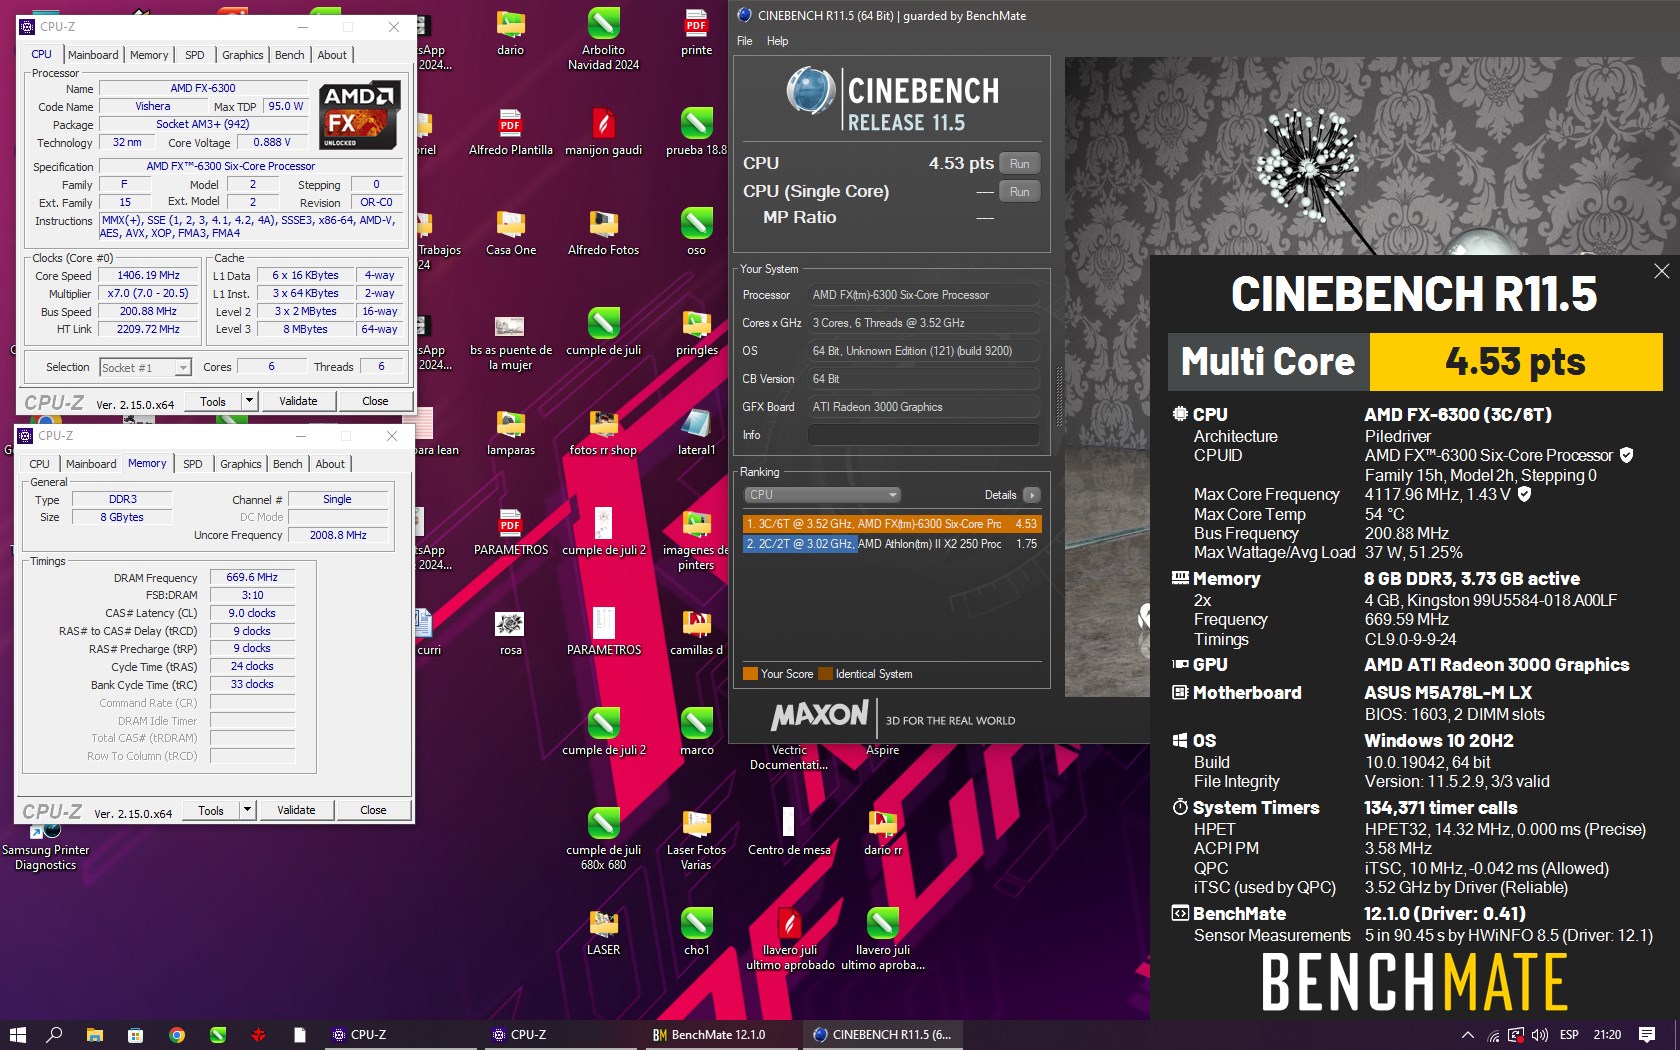Open notification center in taskbar

pos(1647,1035)
